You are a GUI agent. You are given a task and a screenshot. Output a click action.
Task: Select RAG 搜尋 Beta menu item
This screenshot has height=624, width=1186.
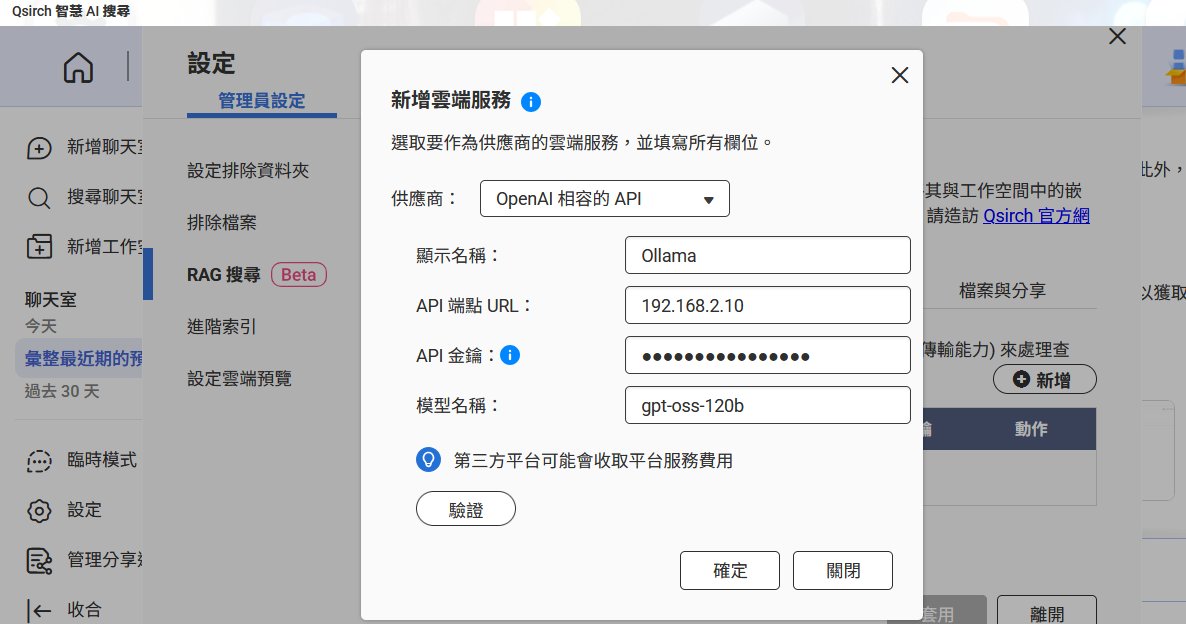click(x=256, y=275)
